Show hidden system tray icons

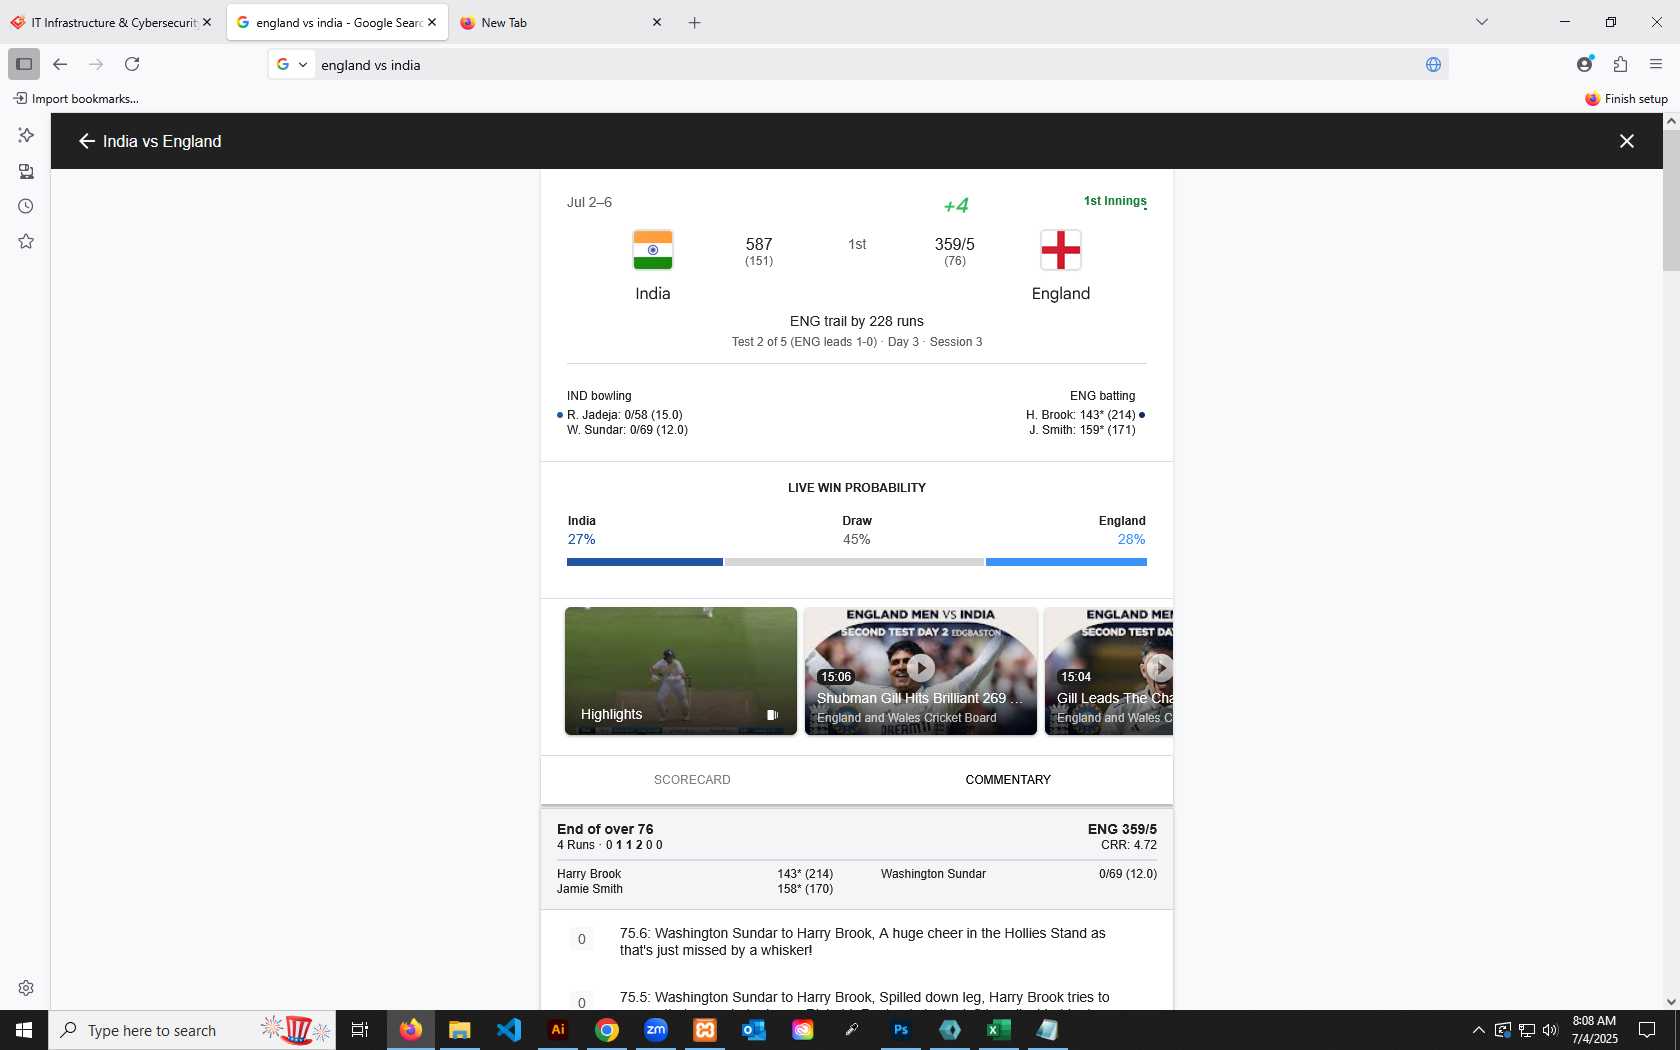(1478, 1030)
